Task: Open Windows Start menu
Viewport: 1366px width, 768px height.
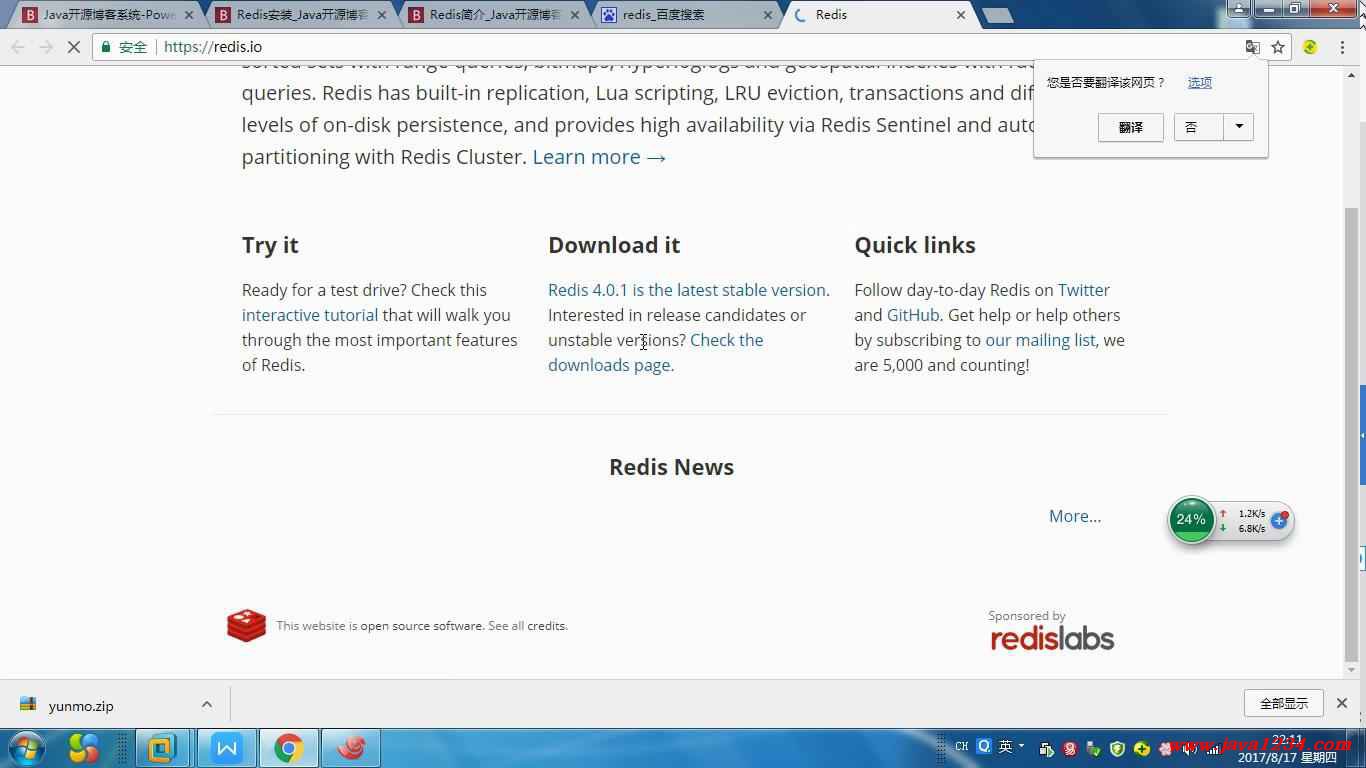Action: (26, 748)
